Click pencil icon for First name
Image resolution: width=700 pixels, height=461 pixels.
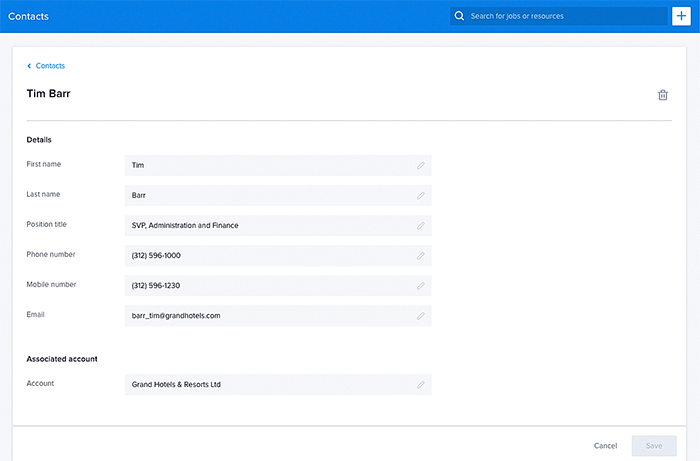click(x=421, y=165)
